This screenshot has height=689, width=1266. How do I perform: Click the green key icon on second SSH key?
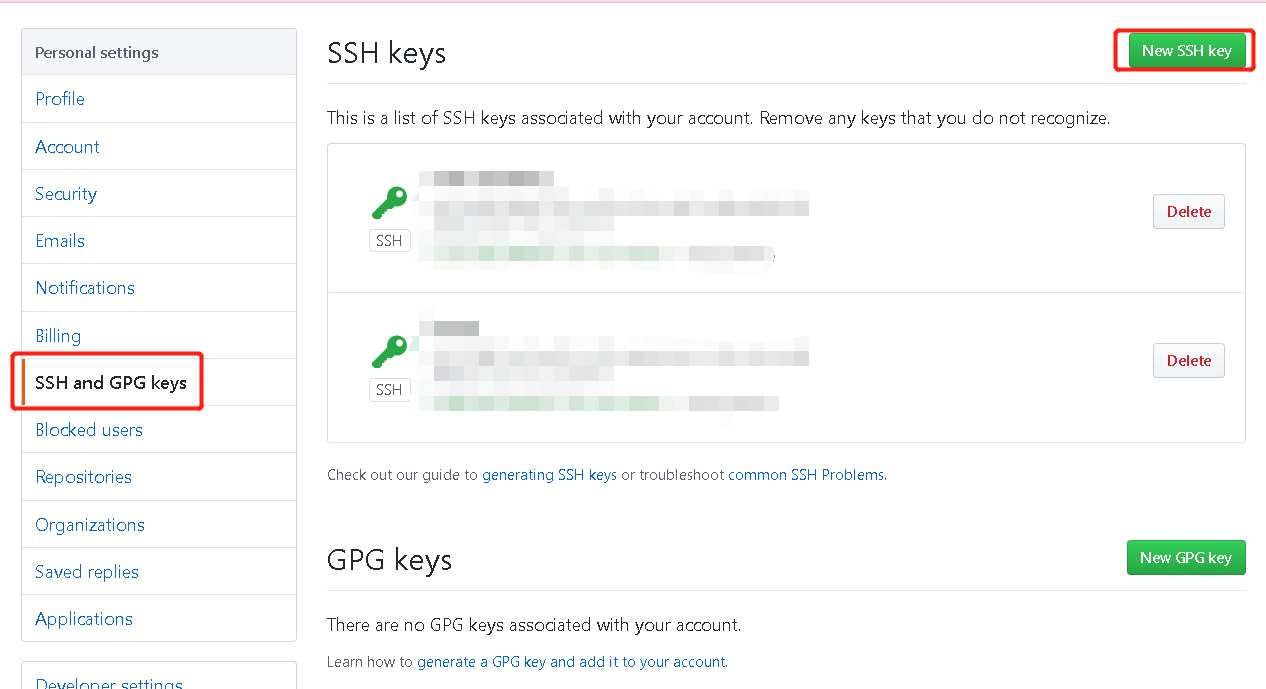(x=389, y=351)
